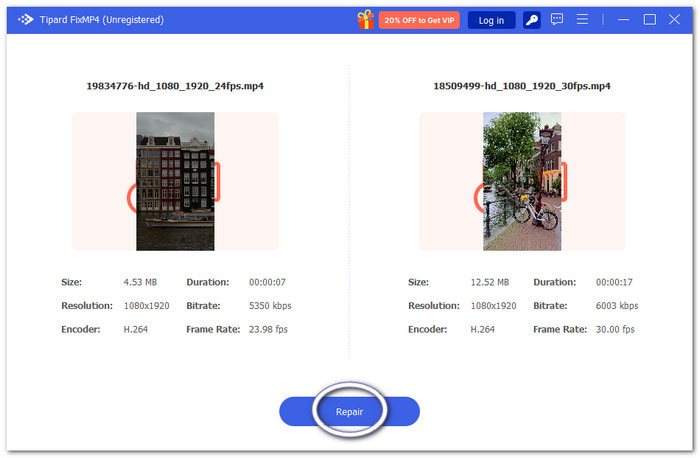Open the Log in button
Viewport: 700px width, 458px height.
tap(491, 20)
